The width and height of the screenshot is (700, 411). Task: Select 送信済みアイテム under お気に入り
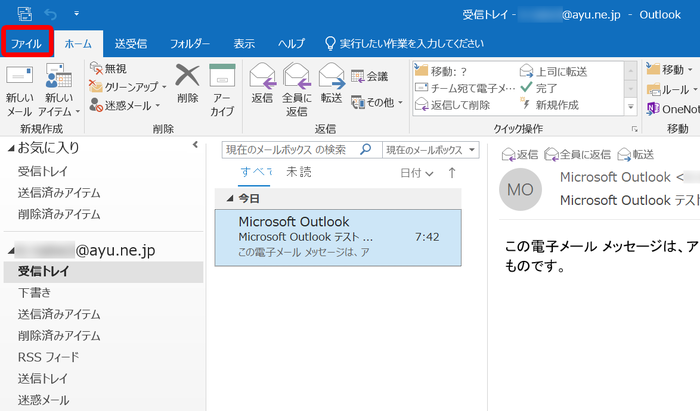(59, 193)
